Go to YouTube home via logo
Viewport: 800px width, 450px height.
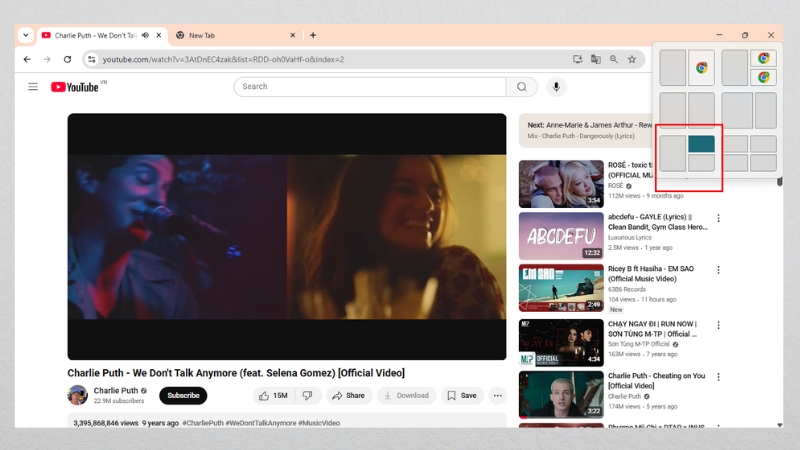click(x=74, y=87)
